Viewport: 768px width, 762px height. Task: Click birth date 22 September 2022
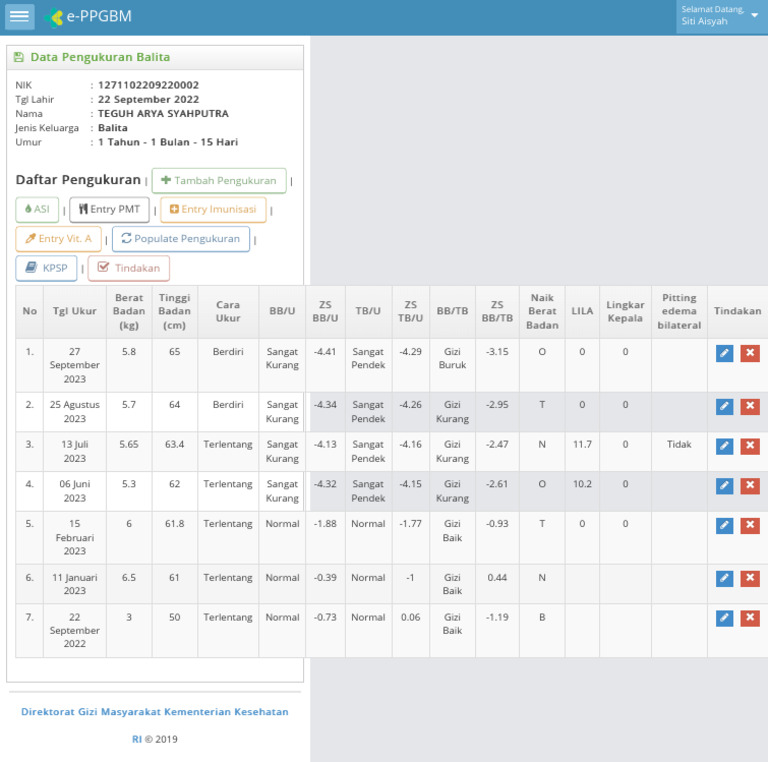pyautogui.click(x=148, y=99)
